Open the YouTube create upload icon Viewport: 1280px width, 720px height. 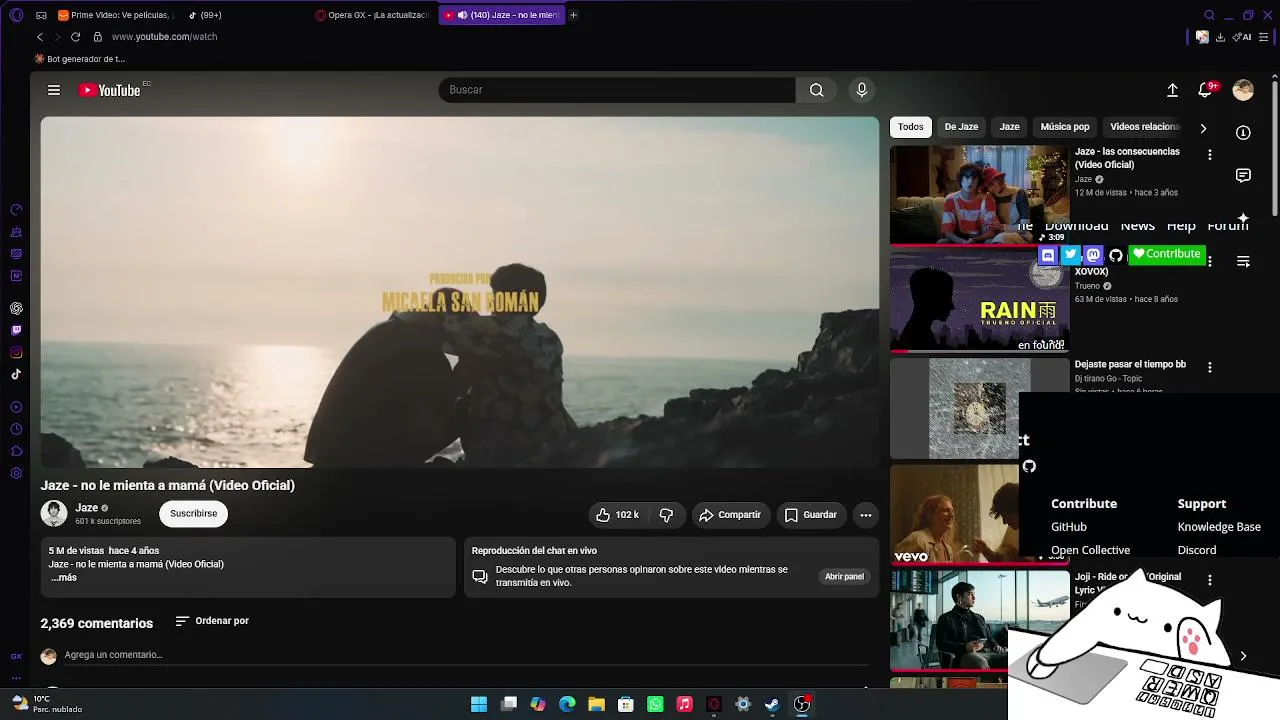click(x=1172, y=90)
